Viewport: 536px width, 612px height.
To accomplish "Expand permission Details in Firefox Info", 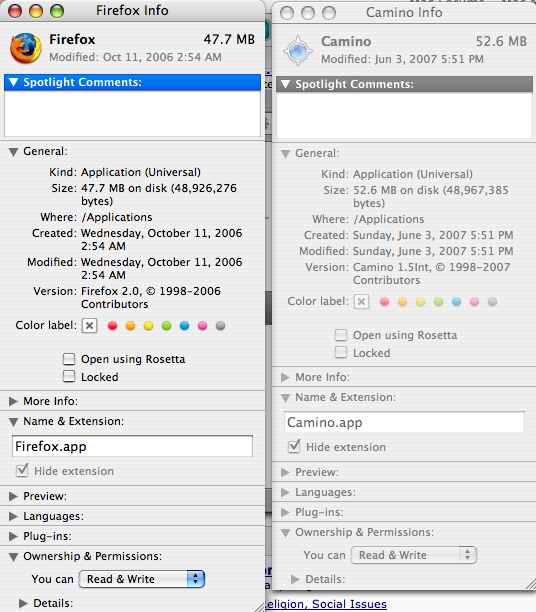I will pyautogui.click(x=23, y=603).
